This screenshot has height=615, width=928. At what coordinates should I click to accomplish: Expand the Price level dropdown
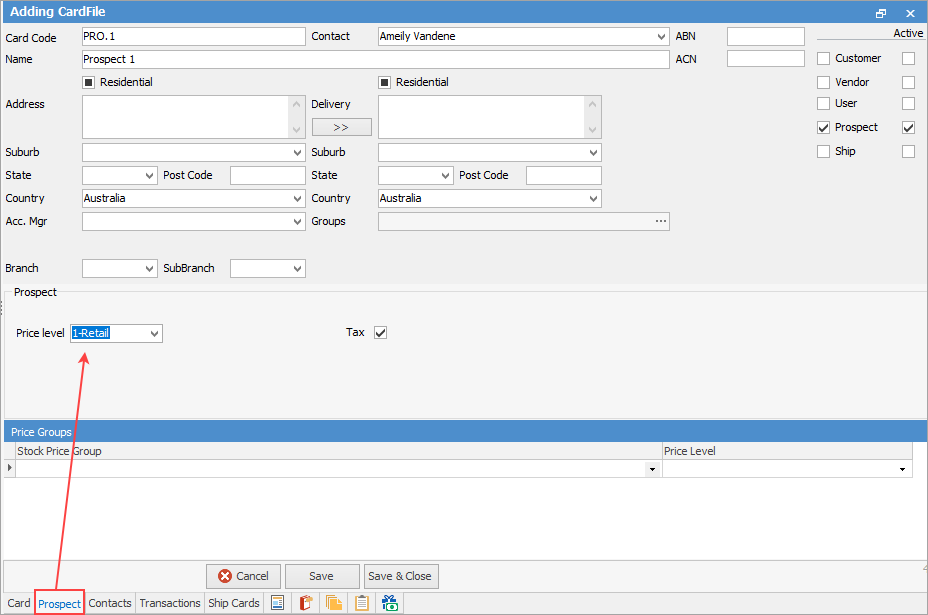click(154, 333)
